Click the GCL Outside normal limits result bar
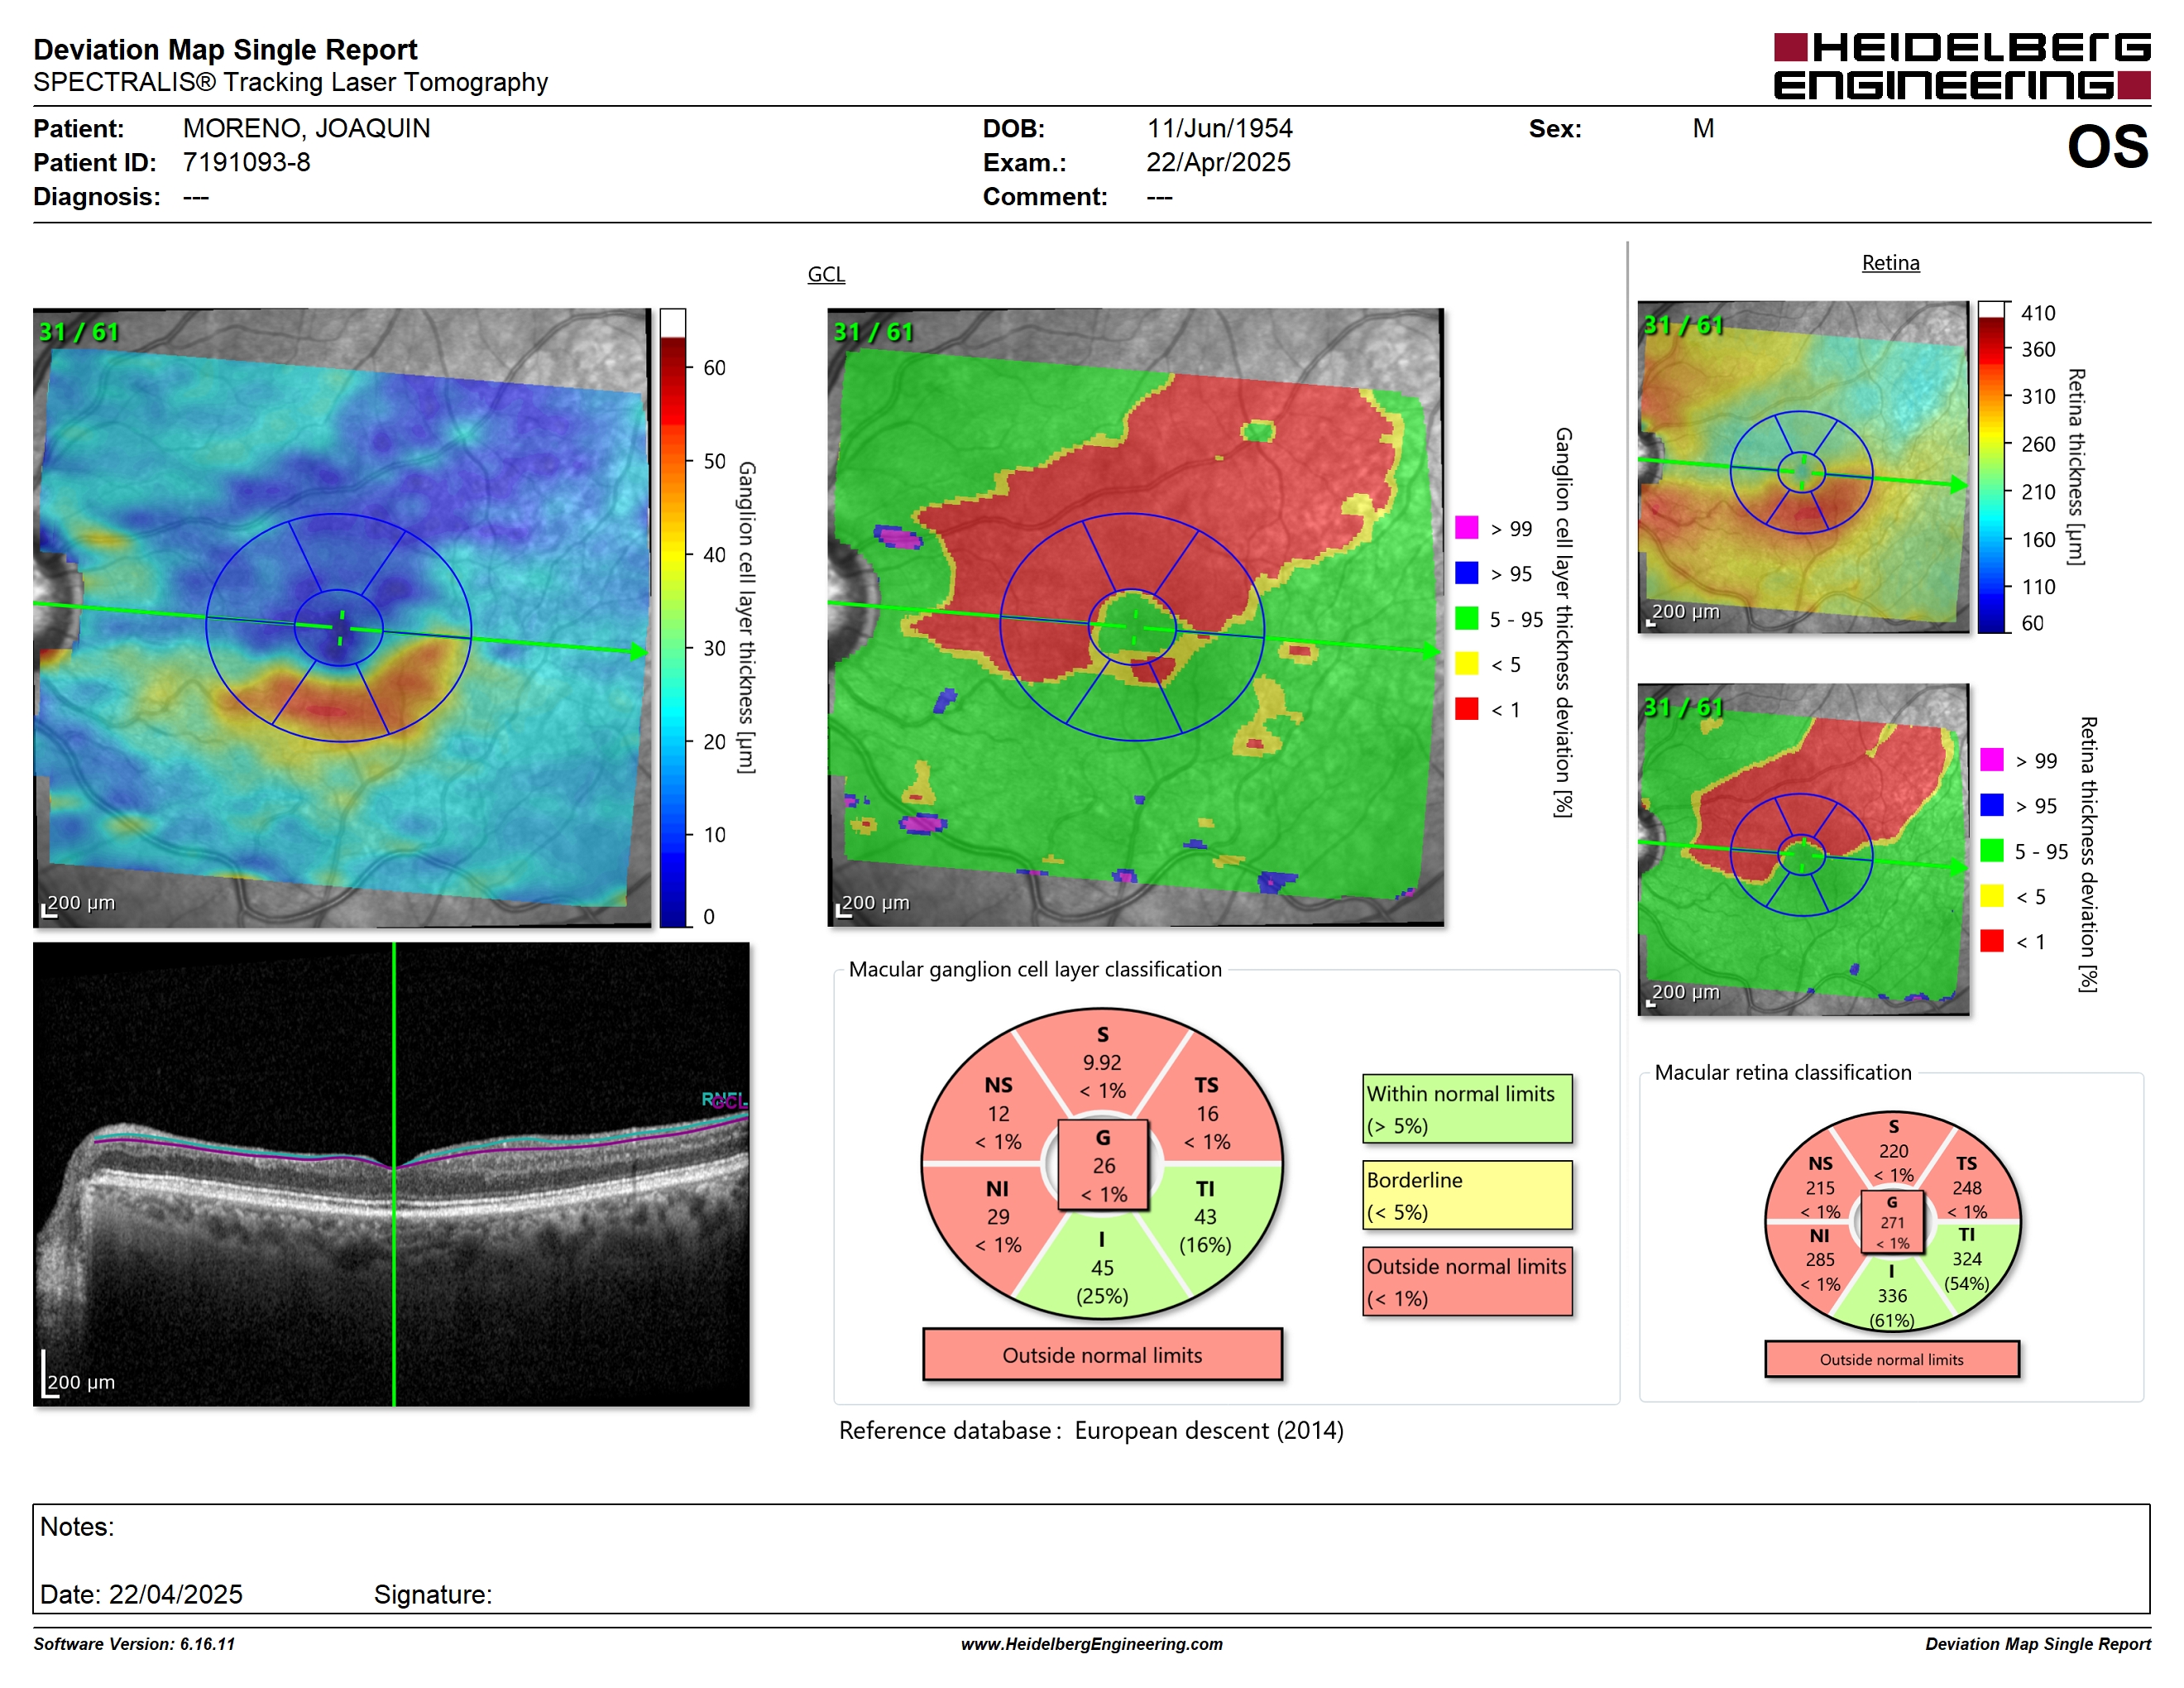 pyautogui.click(x=1102, y=1355)
